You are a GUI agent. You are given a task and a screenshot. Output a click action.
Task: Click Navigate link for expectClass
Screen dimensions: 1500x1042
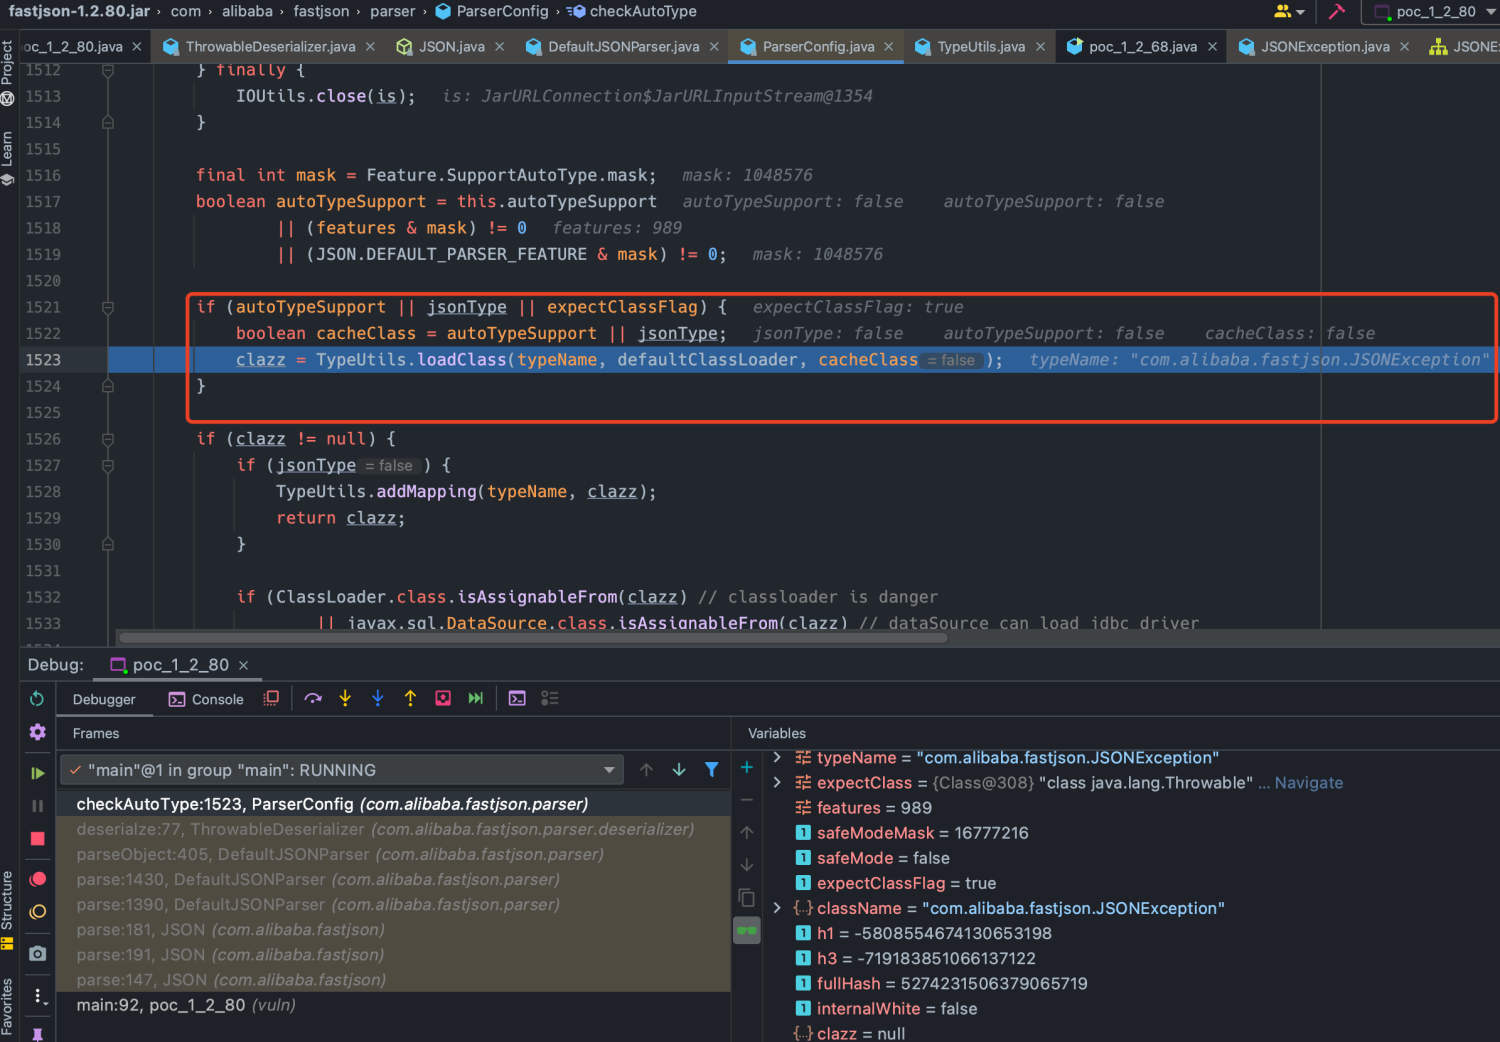tap(1309, 783)
